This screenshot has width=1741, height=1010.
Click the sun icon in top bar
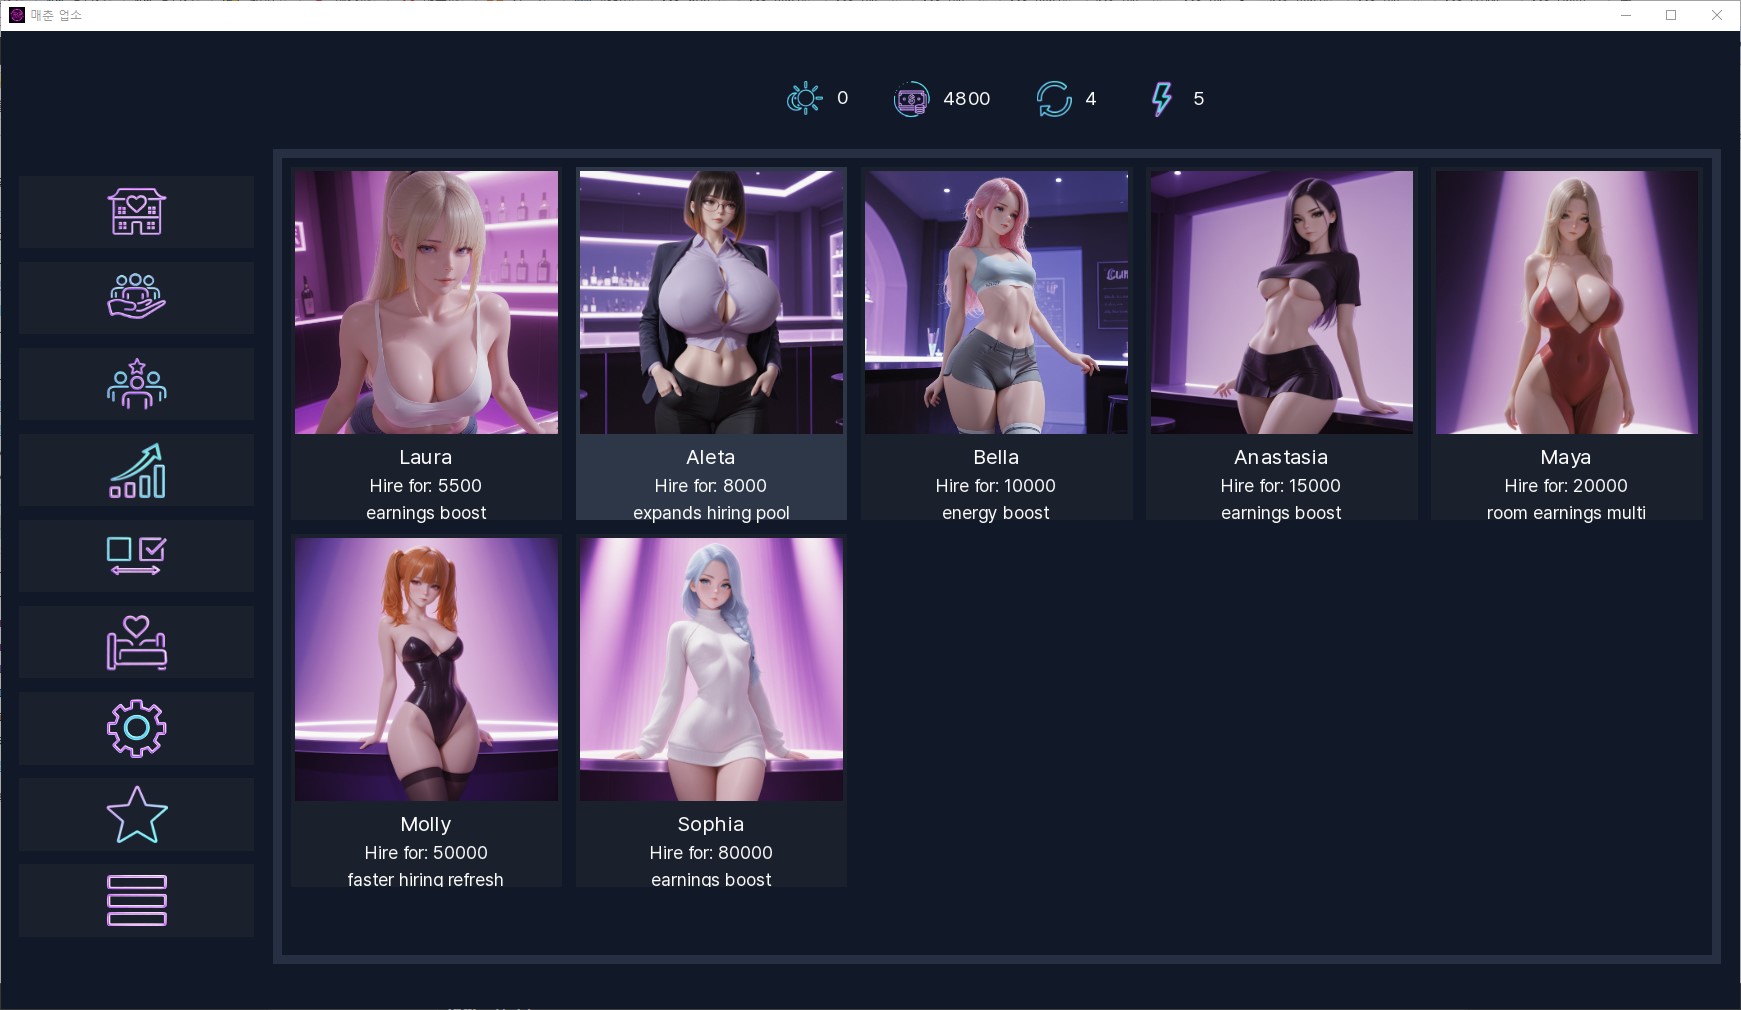(x=804, y=99)
